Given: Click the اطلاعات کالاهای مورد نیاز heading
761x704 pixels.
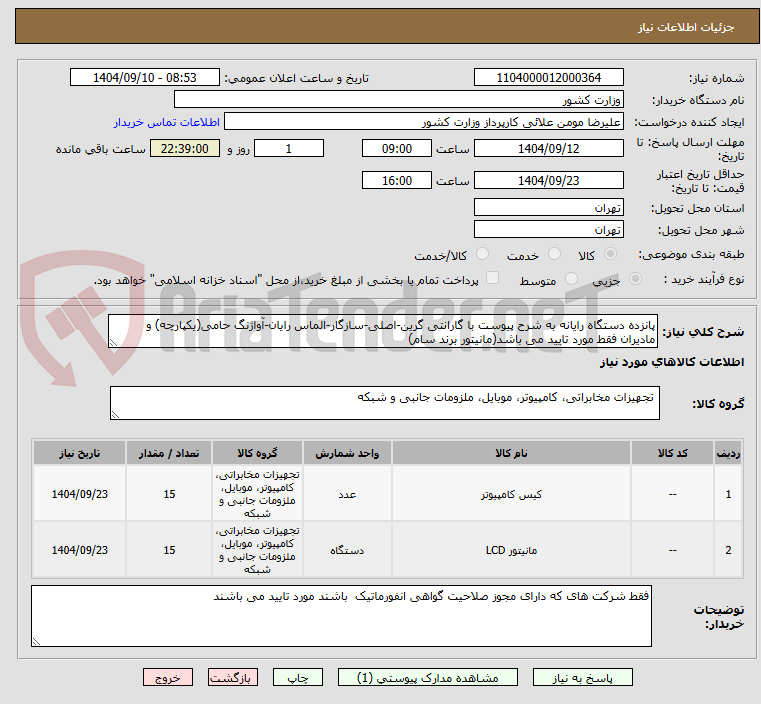Looking at the screenshot, I should point(672,362).
